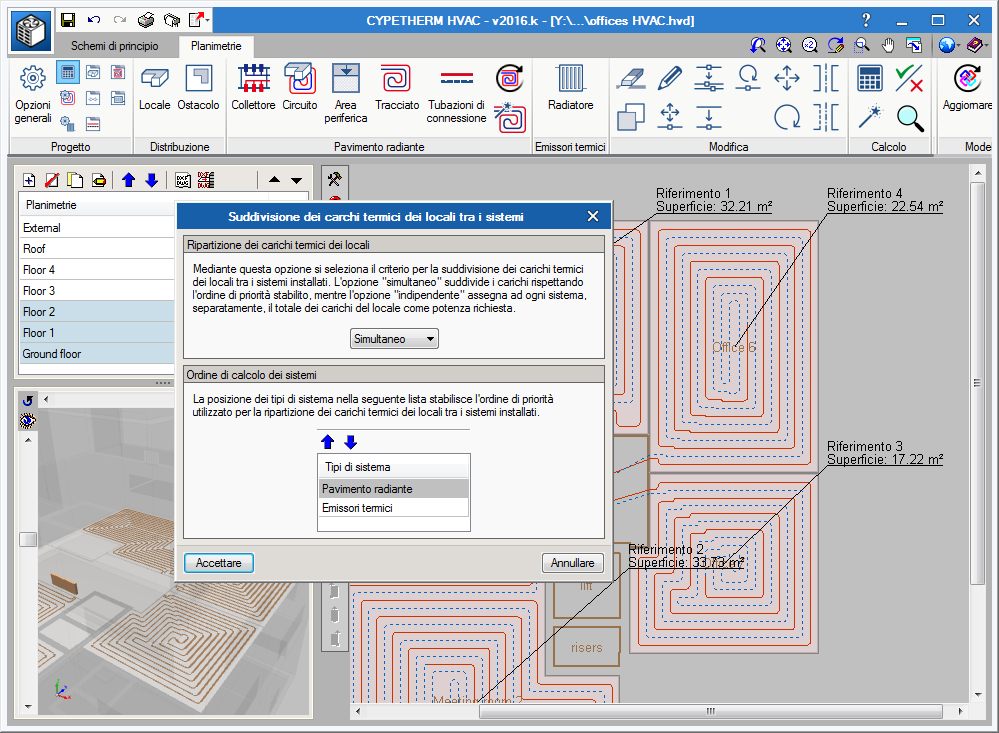Screen dimensions: 999x733
Task: Switch to Schemi di principio tab
Action: 115,46
